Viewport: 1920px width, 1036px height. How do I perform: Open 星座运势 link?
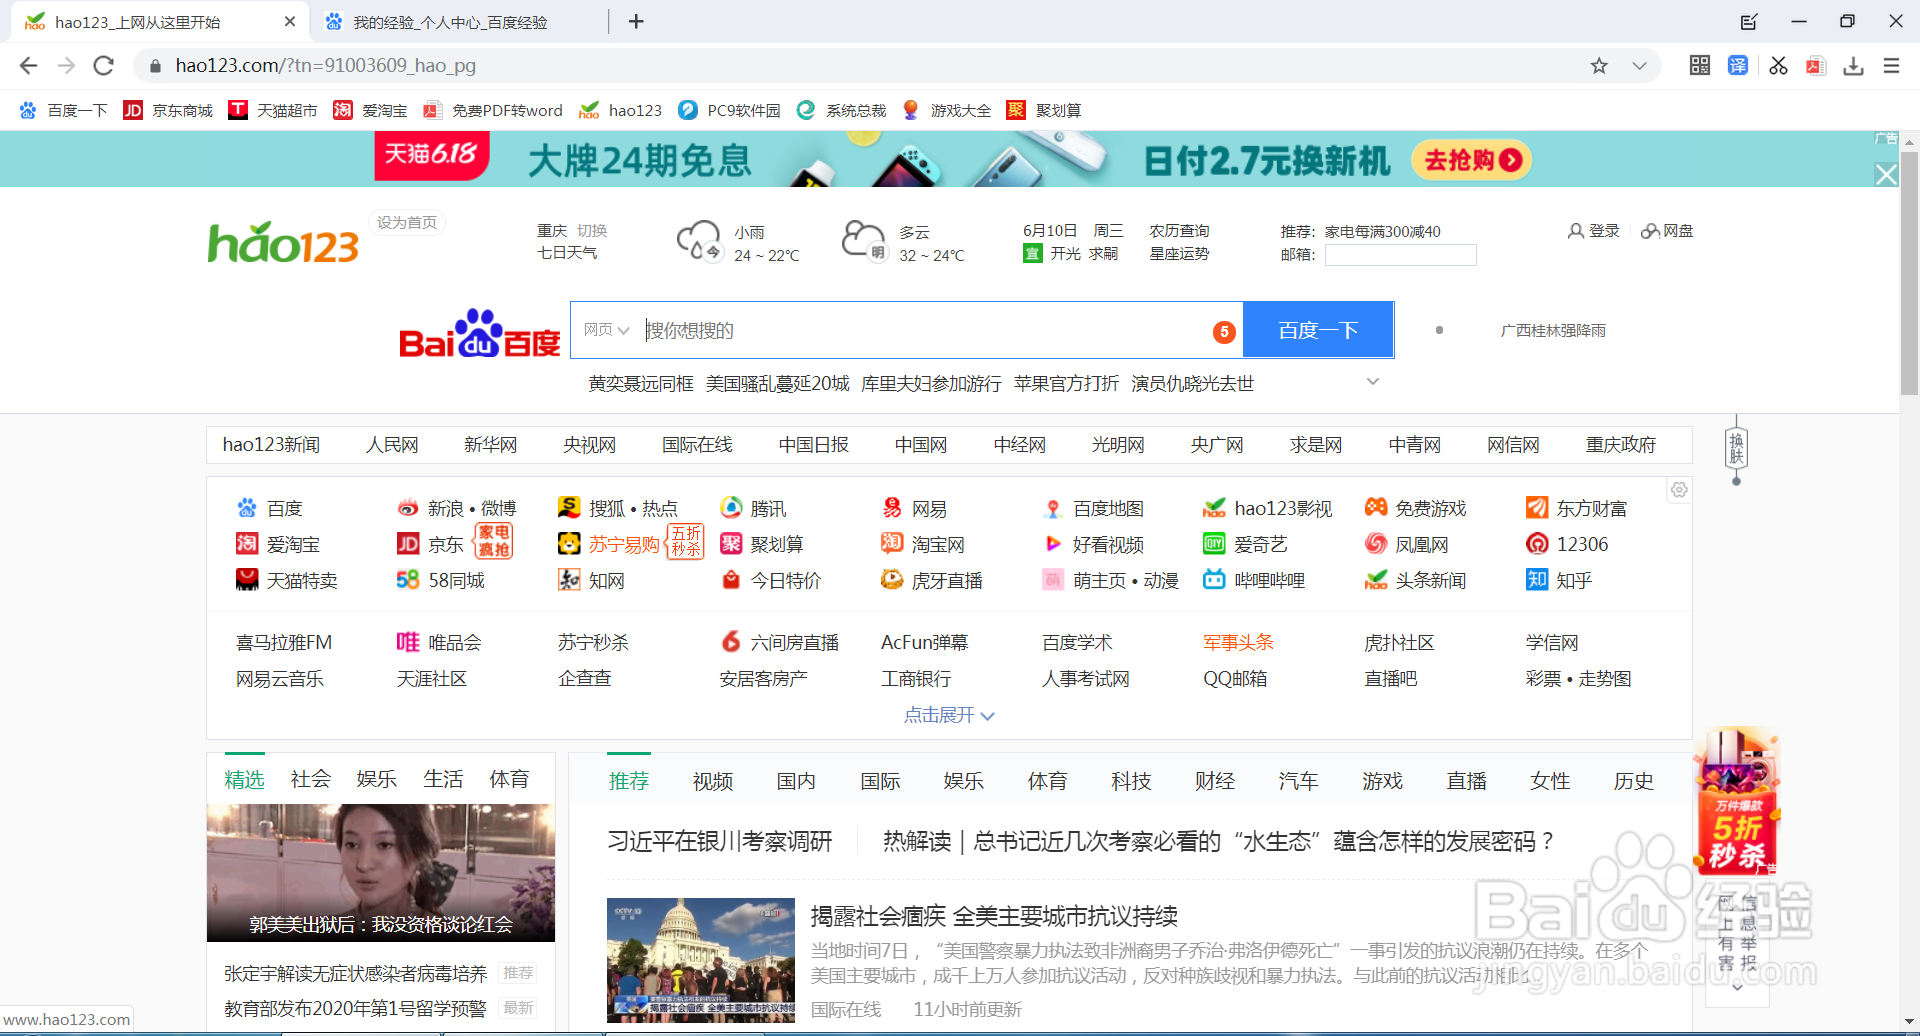click(1179, 254)
